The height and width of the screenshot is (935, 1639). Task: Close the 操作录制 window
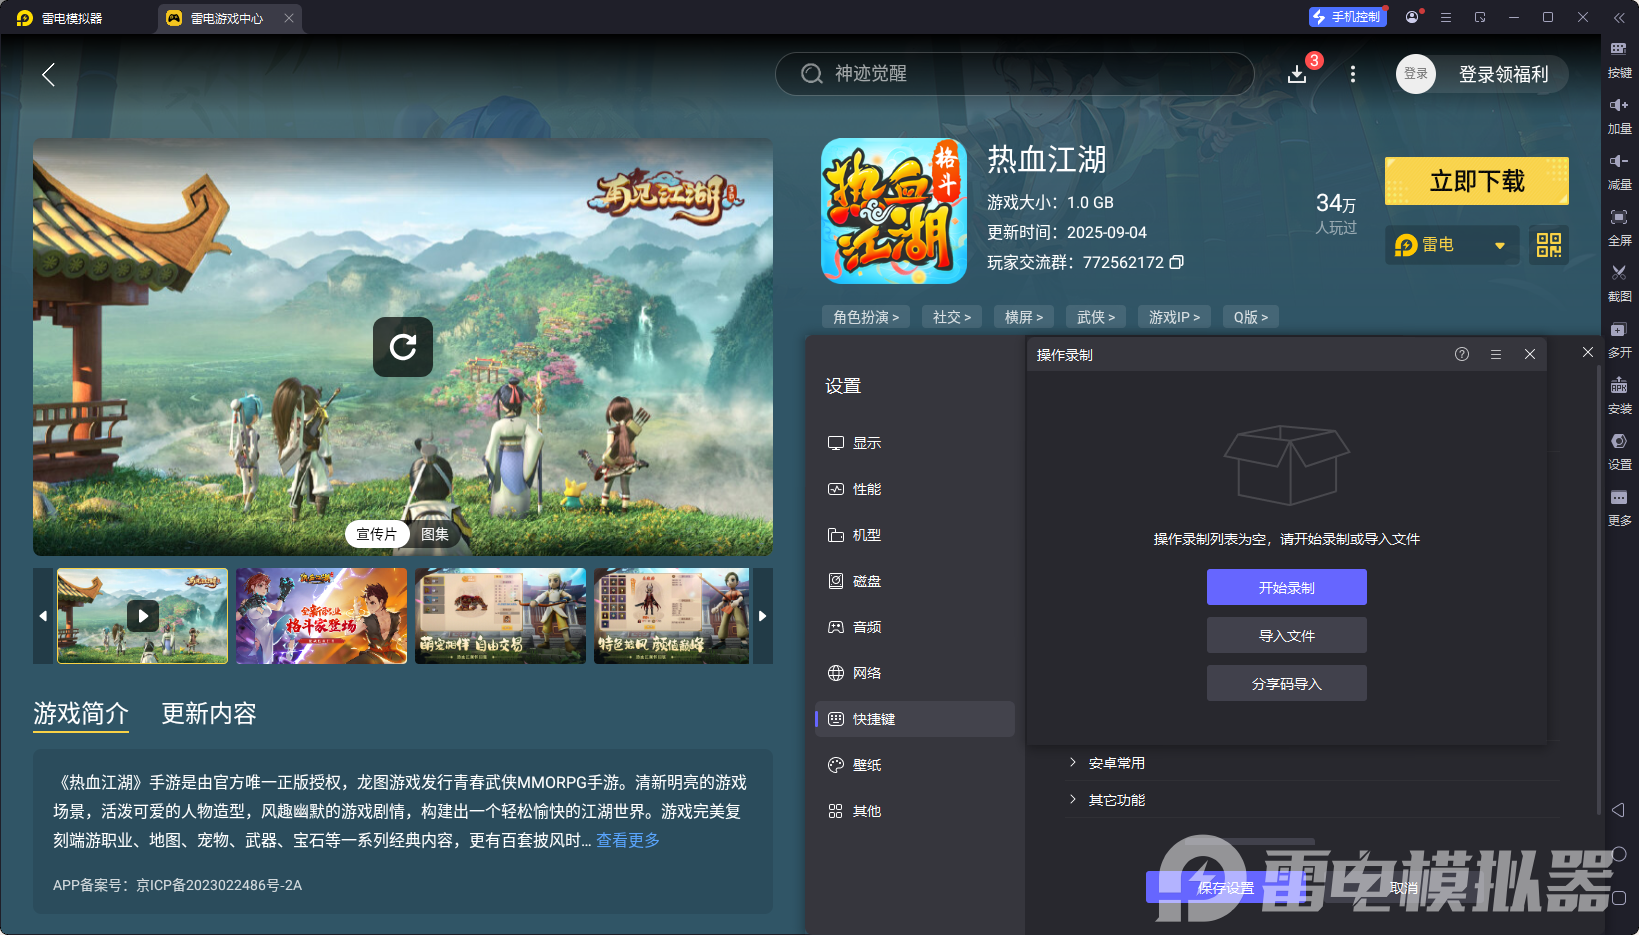1530,354
